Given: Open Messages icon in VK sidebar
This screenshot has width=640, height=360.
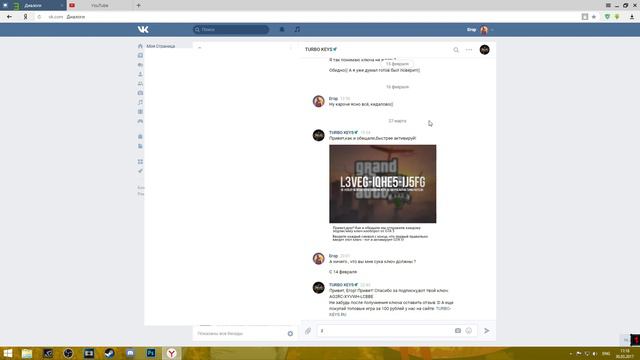Looking at the screenshot, I should pyautogui.click(x=140, y=65).
